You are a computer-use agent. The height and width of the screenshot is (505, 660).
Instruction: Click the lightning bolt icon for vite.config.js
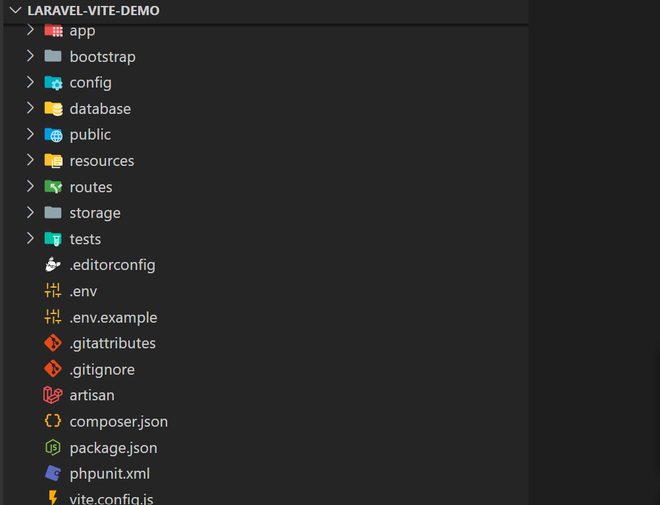click(53, 497)
